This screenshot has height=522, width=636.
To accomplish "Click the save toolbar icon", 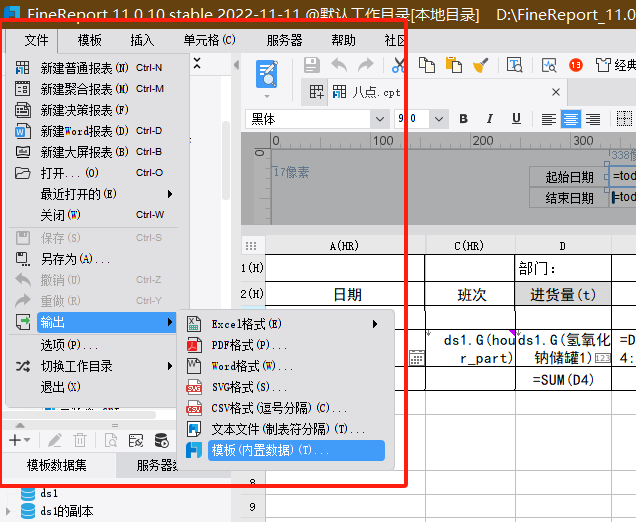I will click(x=312, y=65).
